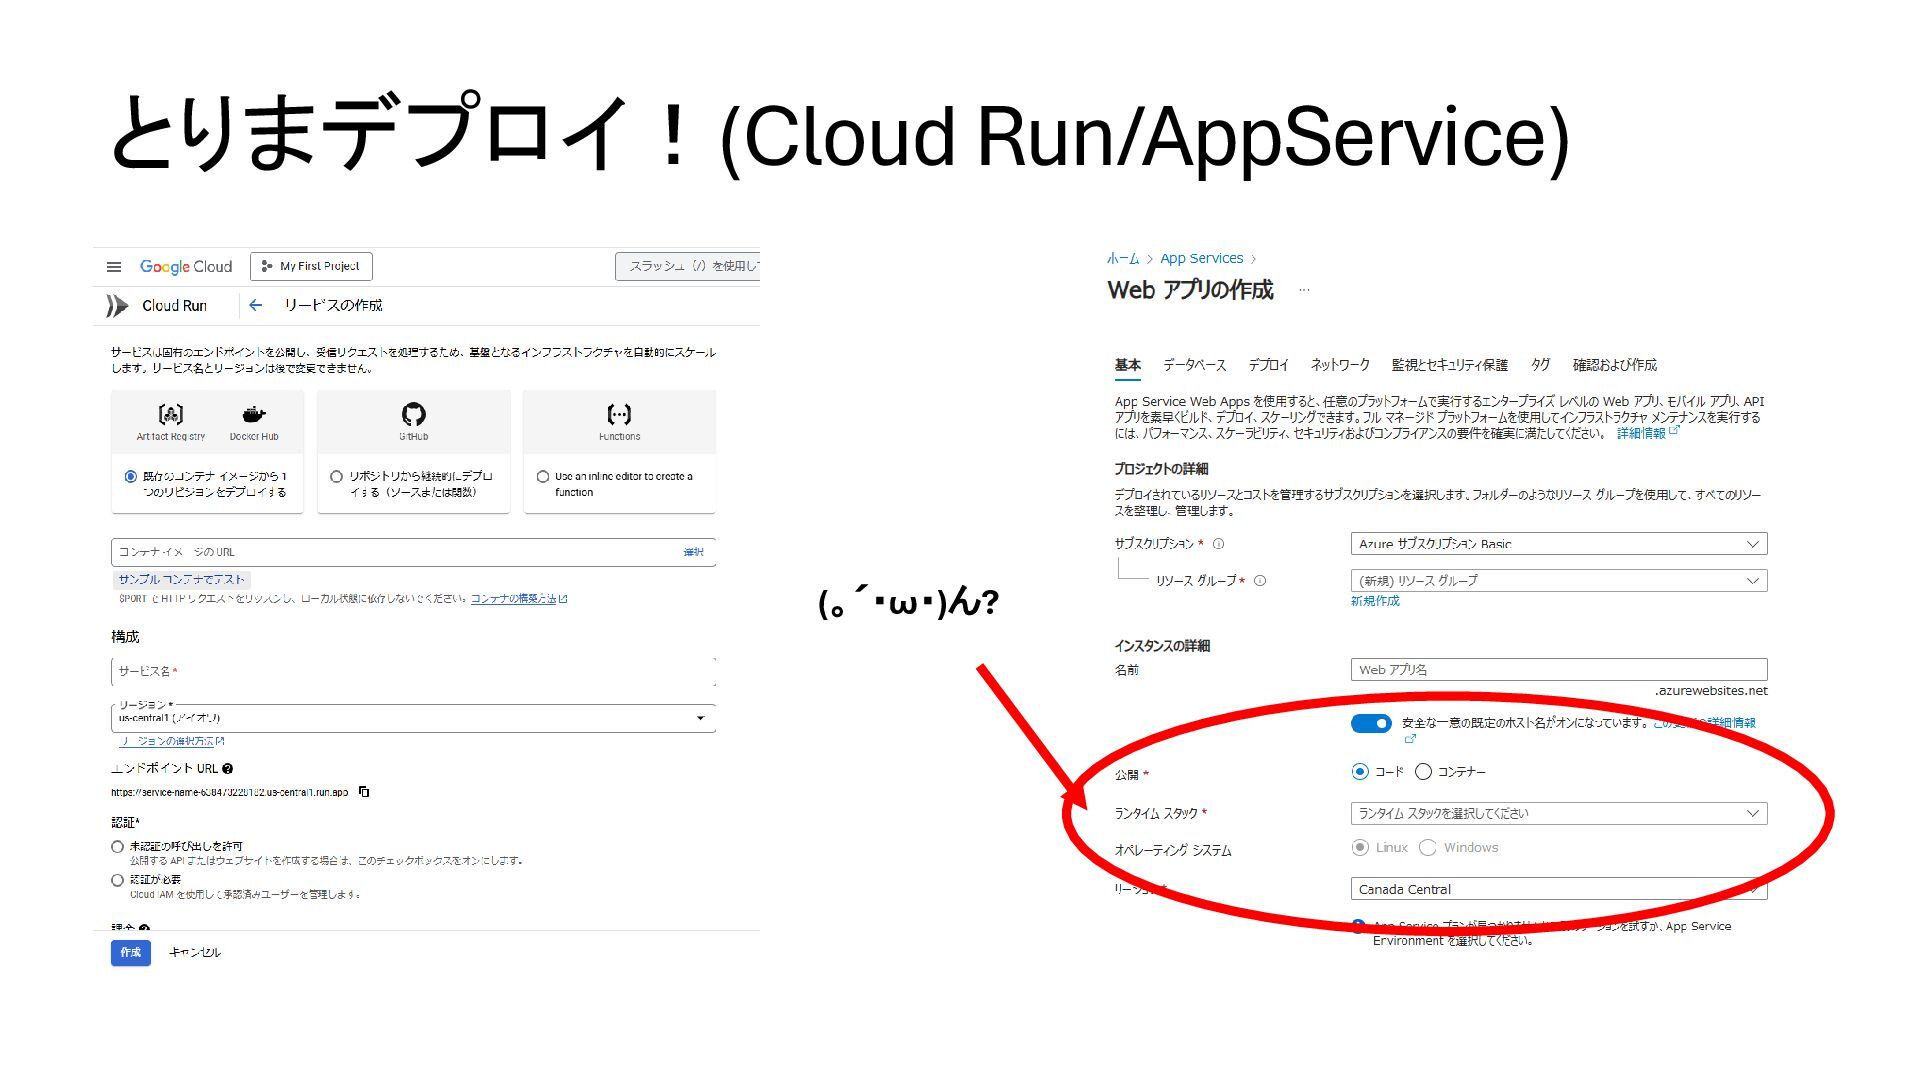
Task: Open the Canada Central region dropdown
Action: coord(1559,889)
